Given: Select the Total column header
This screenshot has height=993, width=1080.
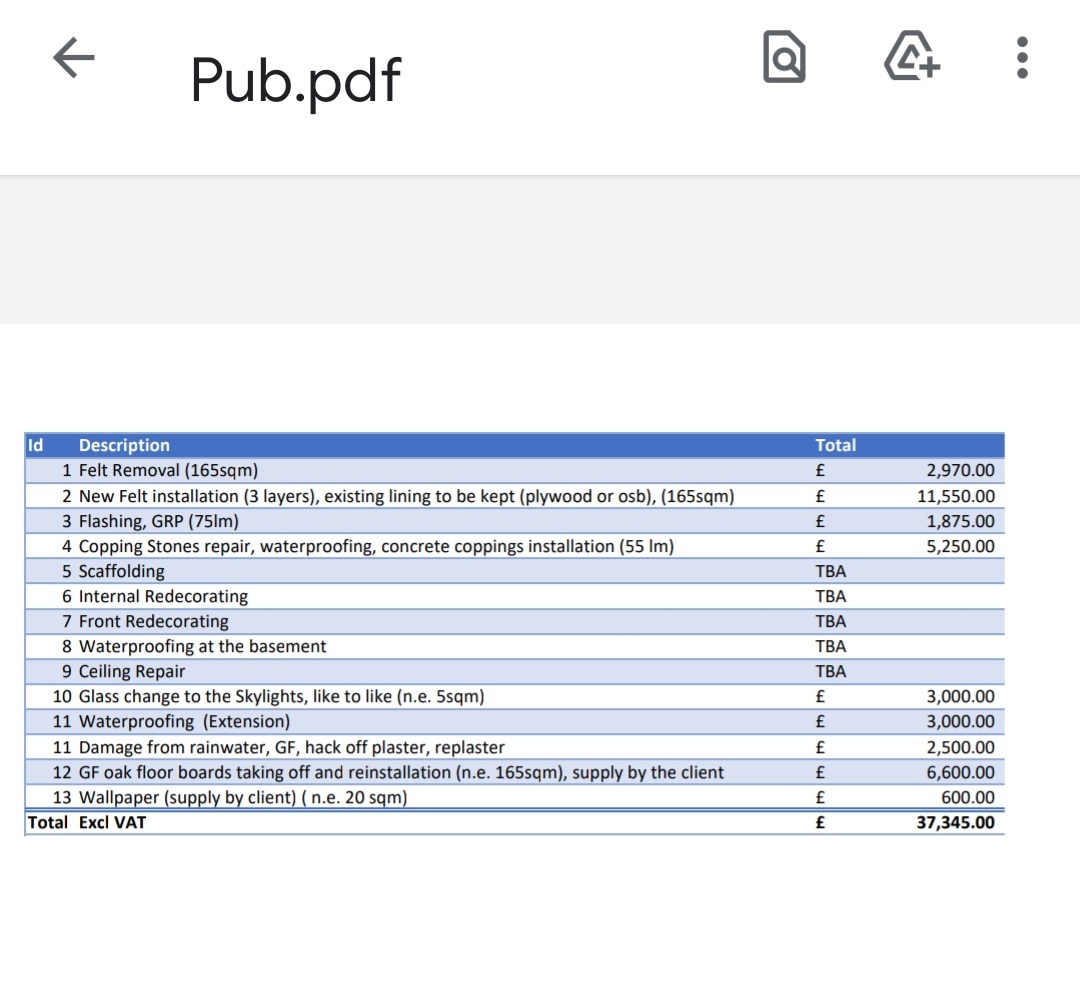Looking at the screenshot, I should click(x=835, y=446).
